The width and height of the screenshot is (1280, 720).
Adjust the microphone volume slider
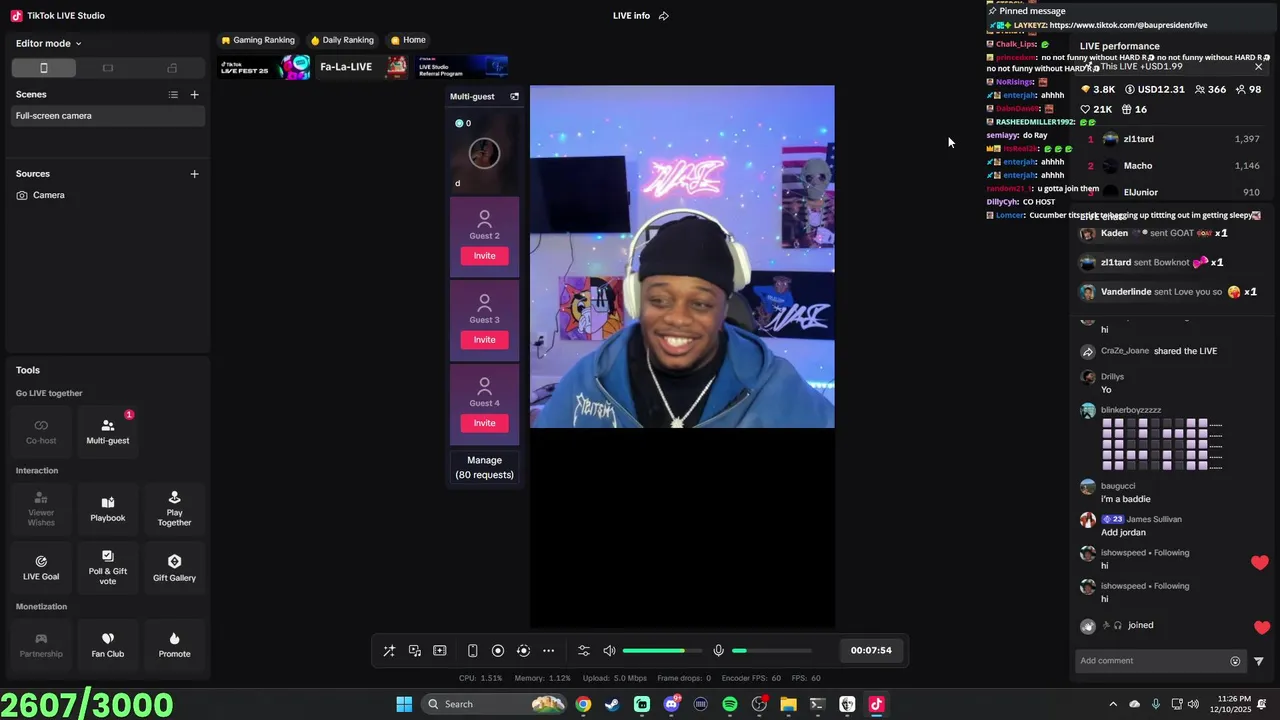(771, 650)
